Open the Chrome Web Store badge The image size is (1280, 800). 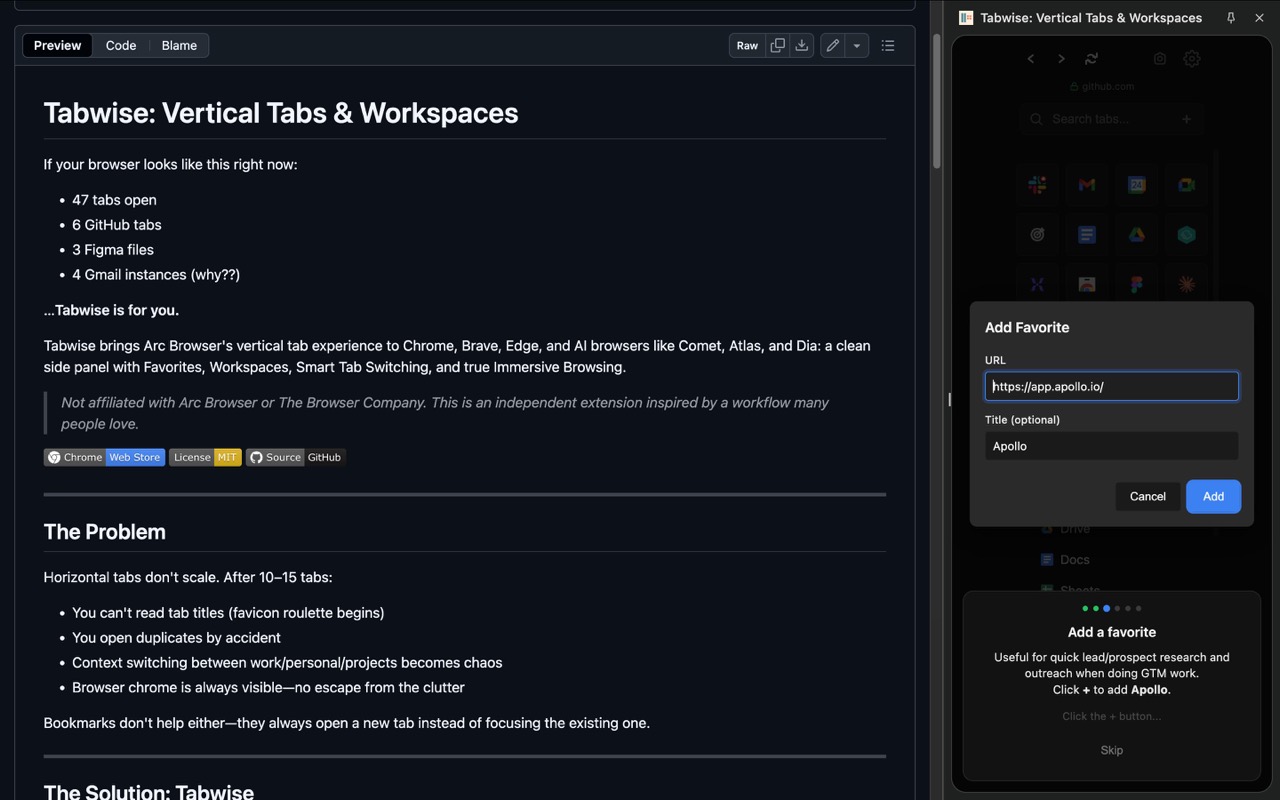point(104,457)
